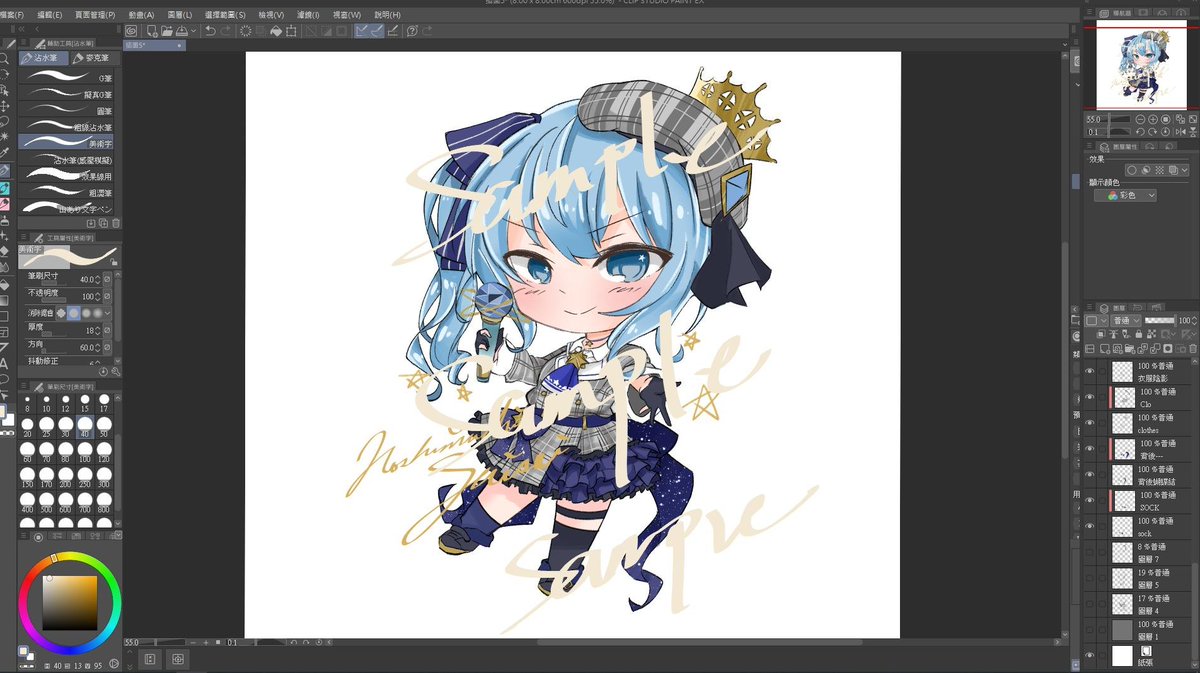
Task: Choose the 效果線用 brush preset
Action: click(x=66, y=176)
